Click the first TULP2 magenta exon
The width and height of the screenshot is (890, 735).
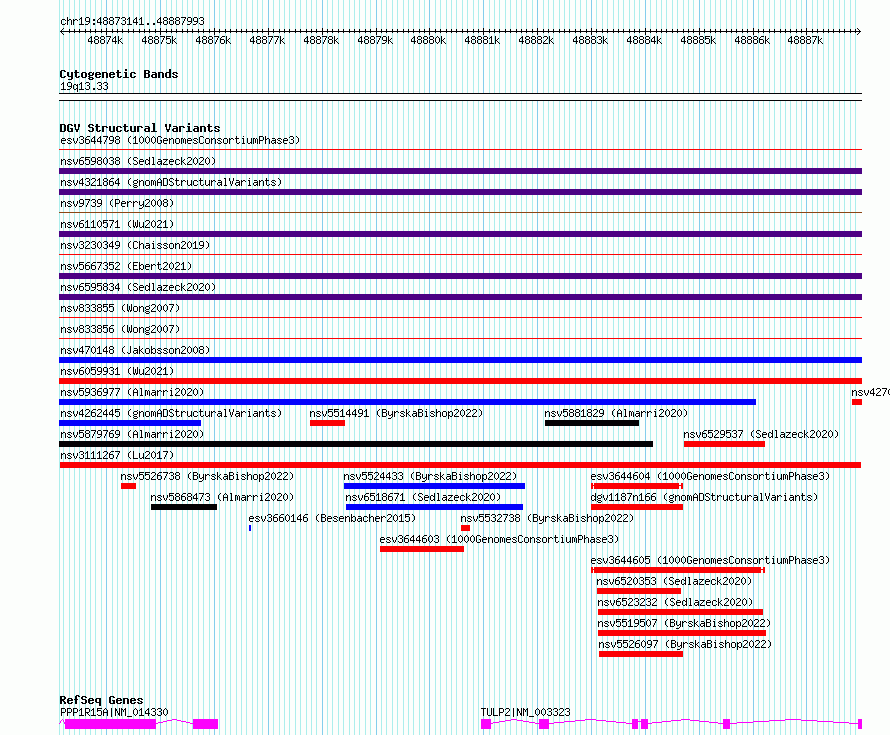486,724
